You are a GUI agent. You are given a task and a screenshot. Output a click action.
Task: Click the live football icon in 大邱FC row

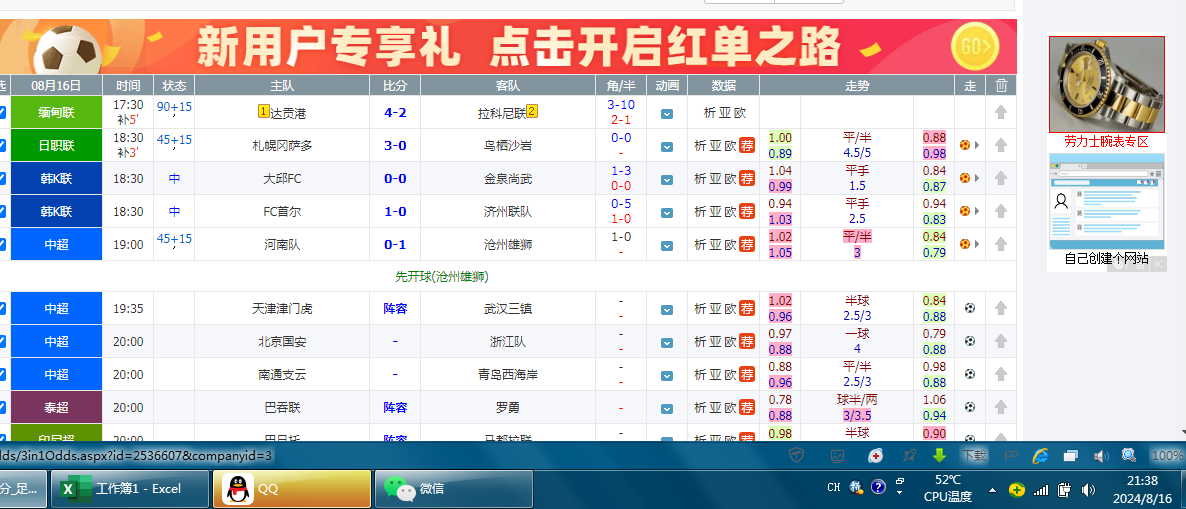coord(964,179)
